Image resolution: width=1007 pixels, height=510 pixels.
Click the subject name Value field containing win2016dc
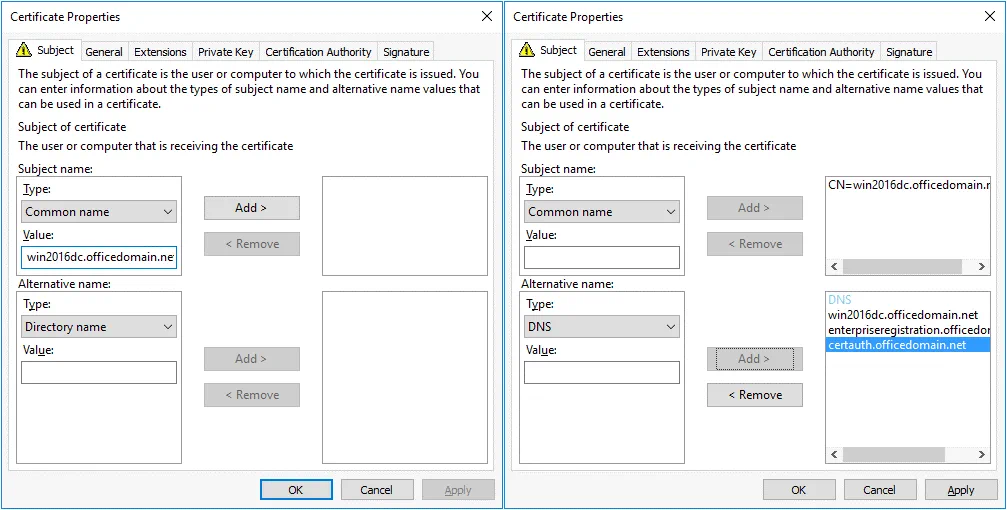pos(99,258)
